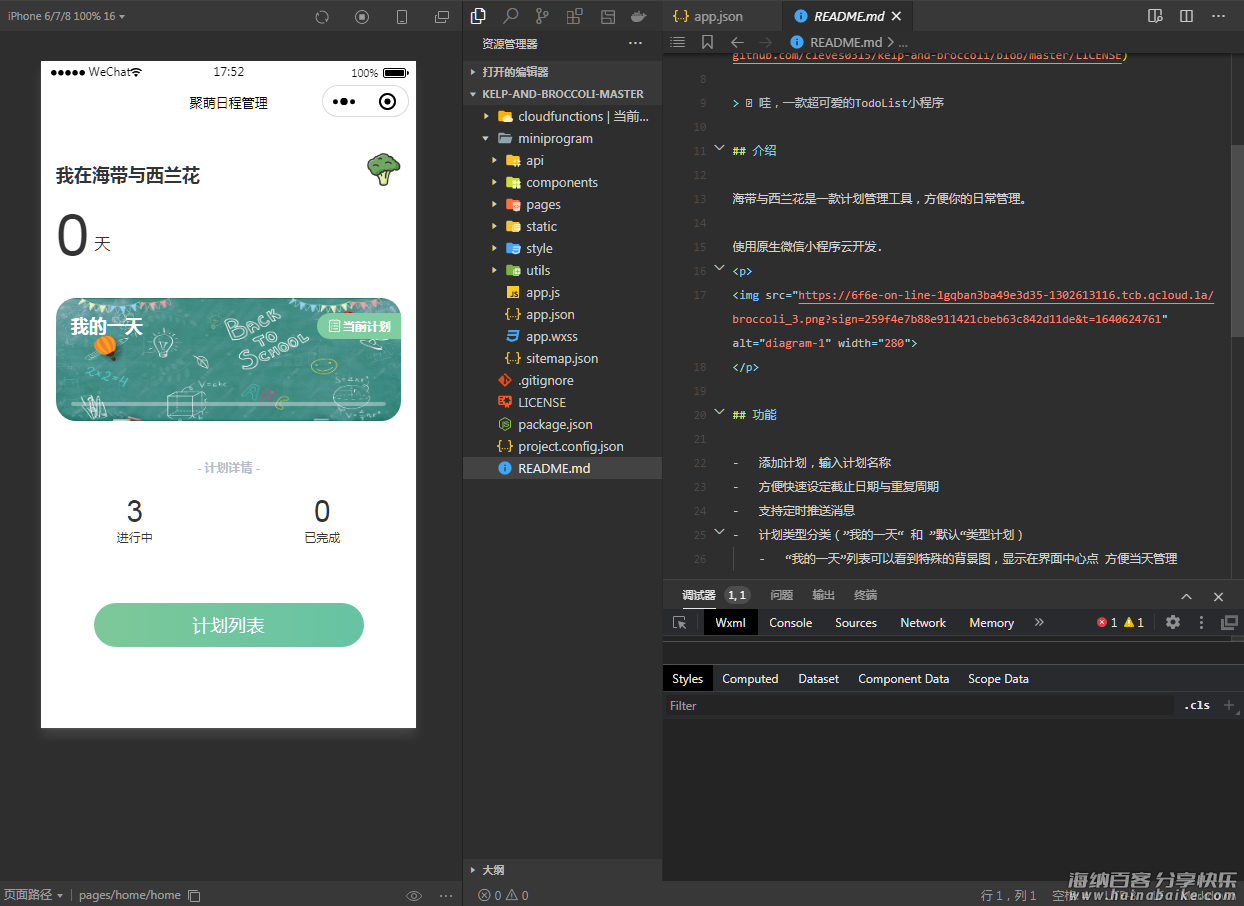
Task: Click the layout panel icon in activity bar
Action: 607,16
